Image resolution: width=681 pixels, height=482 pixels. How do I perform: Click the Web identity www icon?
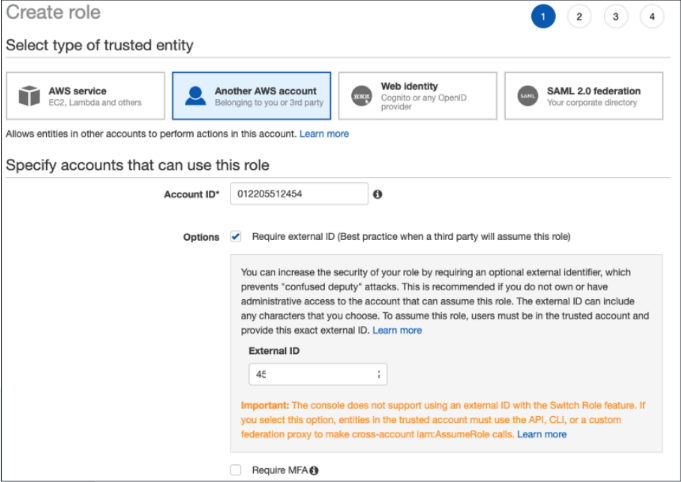click(x=361, y=96)
